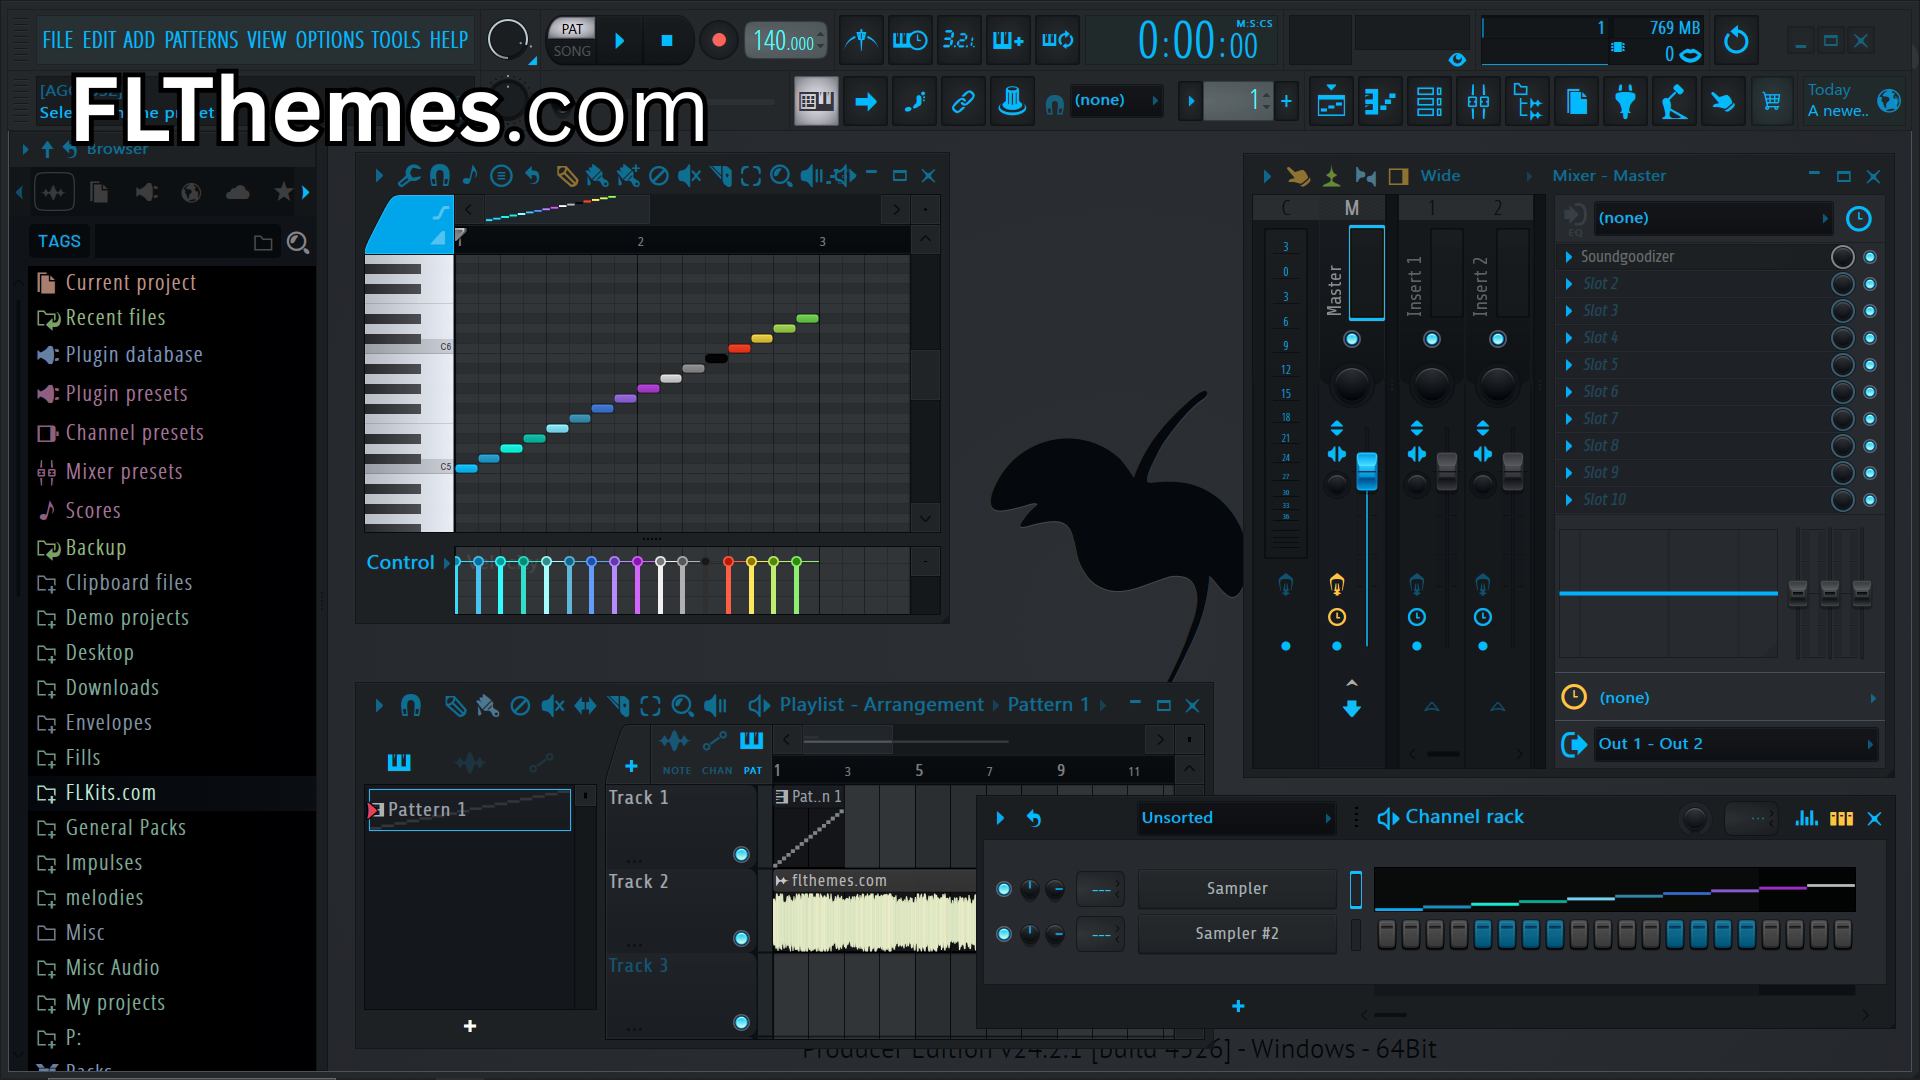
Task: Toggle Track 1 mute dot in Playlist
Action: pos(741,854)
